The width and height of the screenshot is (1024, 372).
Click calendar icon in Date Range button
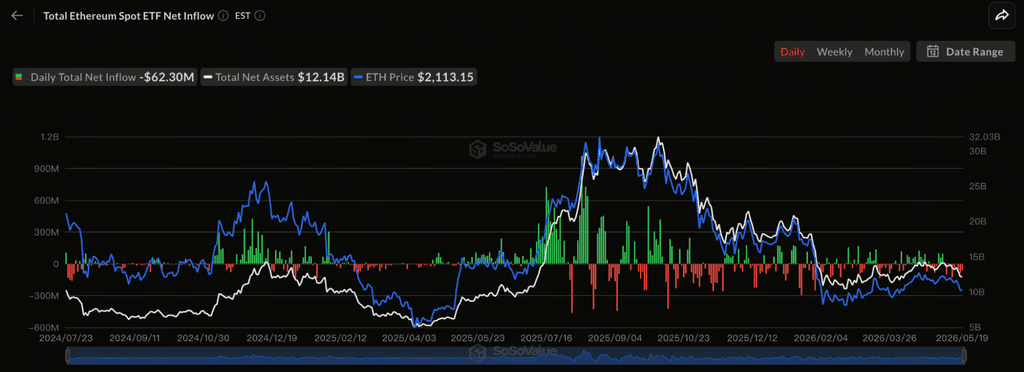(x=933, y=52)
